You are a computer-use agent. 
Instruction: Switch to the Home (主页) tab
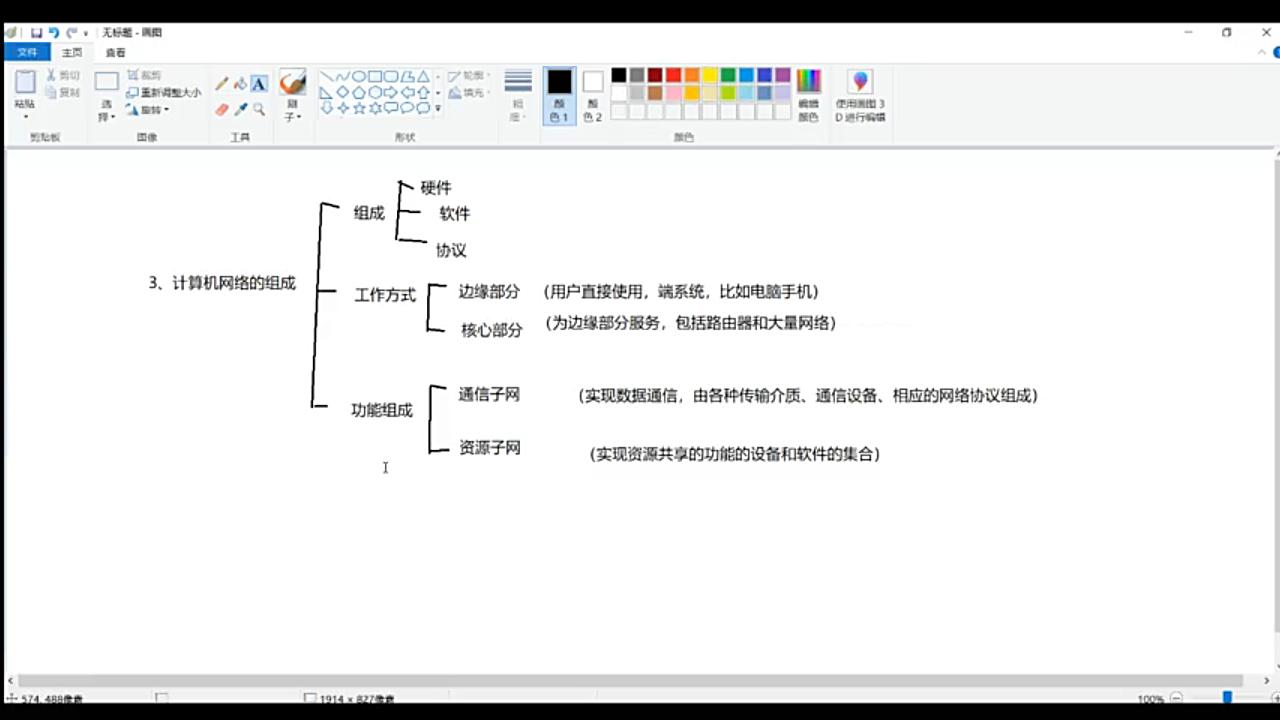pos(72,53)
